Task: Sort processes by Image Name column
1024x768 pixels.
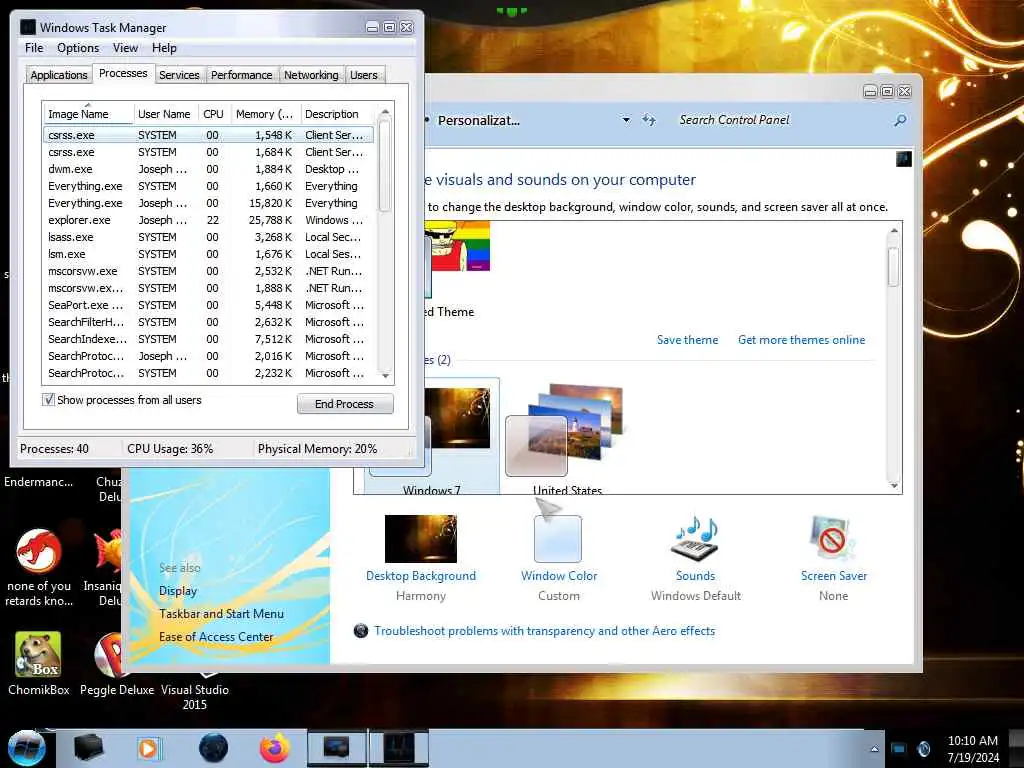Action: [88, 114]
